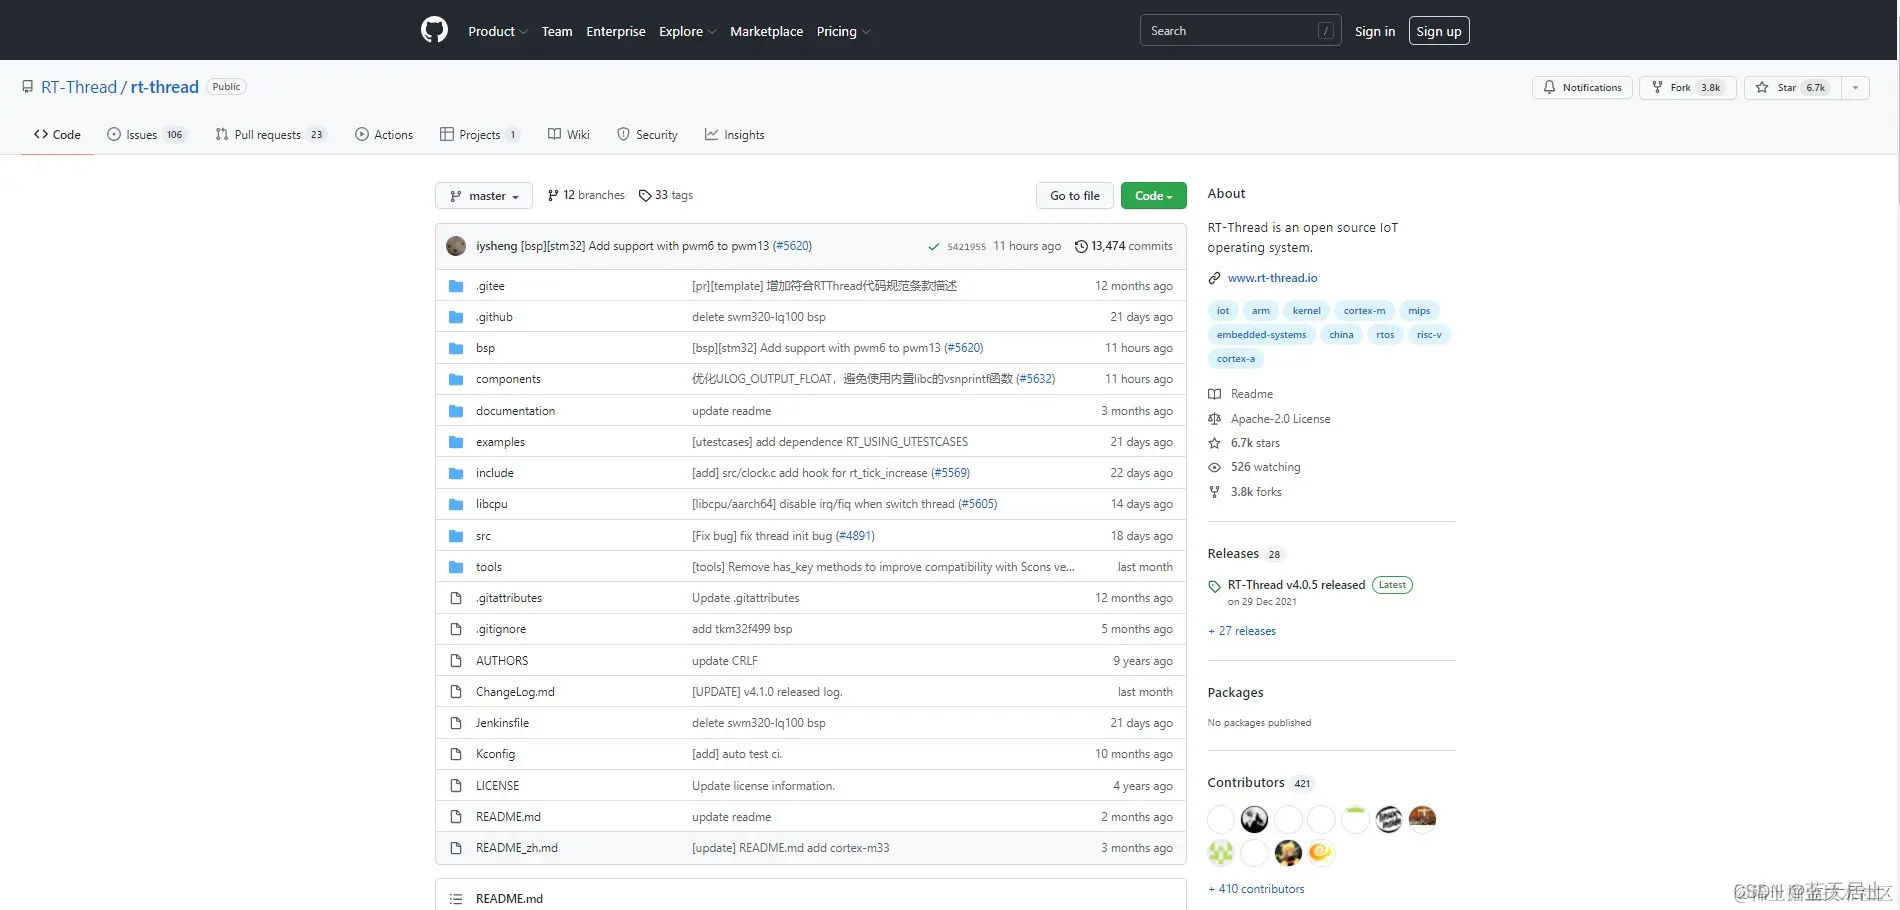This screenshot has width=1900, height=910.
Task: Switch to the Actions tab
Action: pos(383,135)
